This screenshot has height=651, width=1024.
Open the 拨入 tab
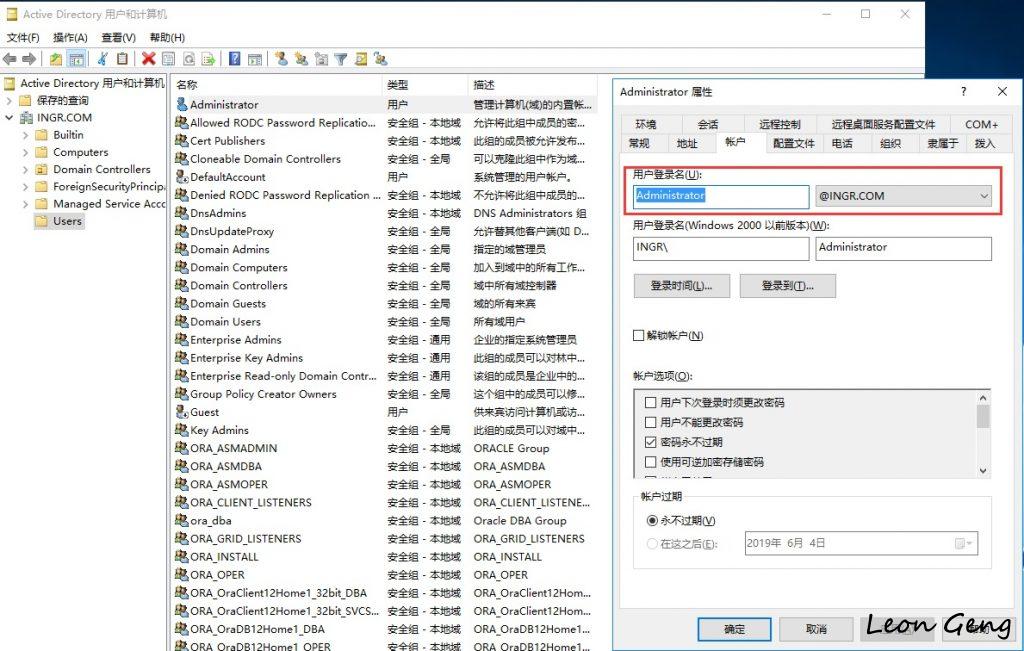tap(984, 143)
